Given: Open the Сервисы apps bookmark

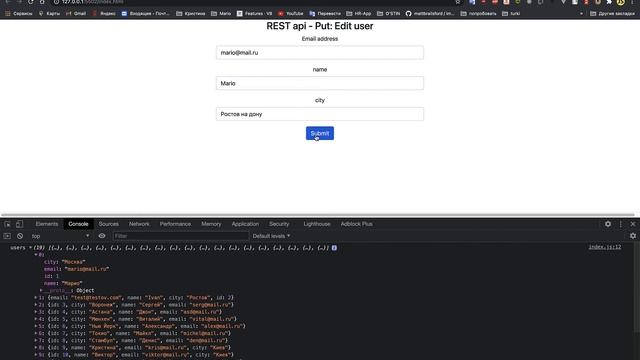Looking at the screenshot, I should point(18,13).
